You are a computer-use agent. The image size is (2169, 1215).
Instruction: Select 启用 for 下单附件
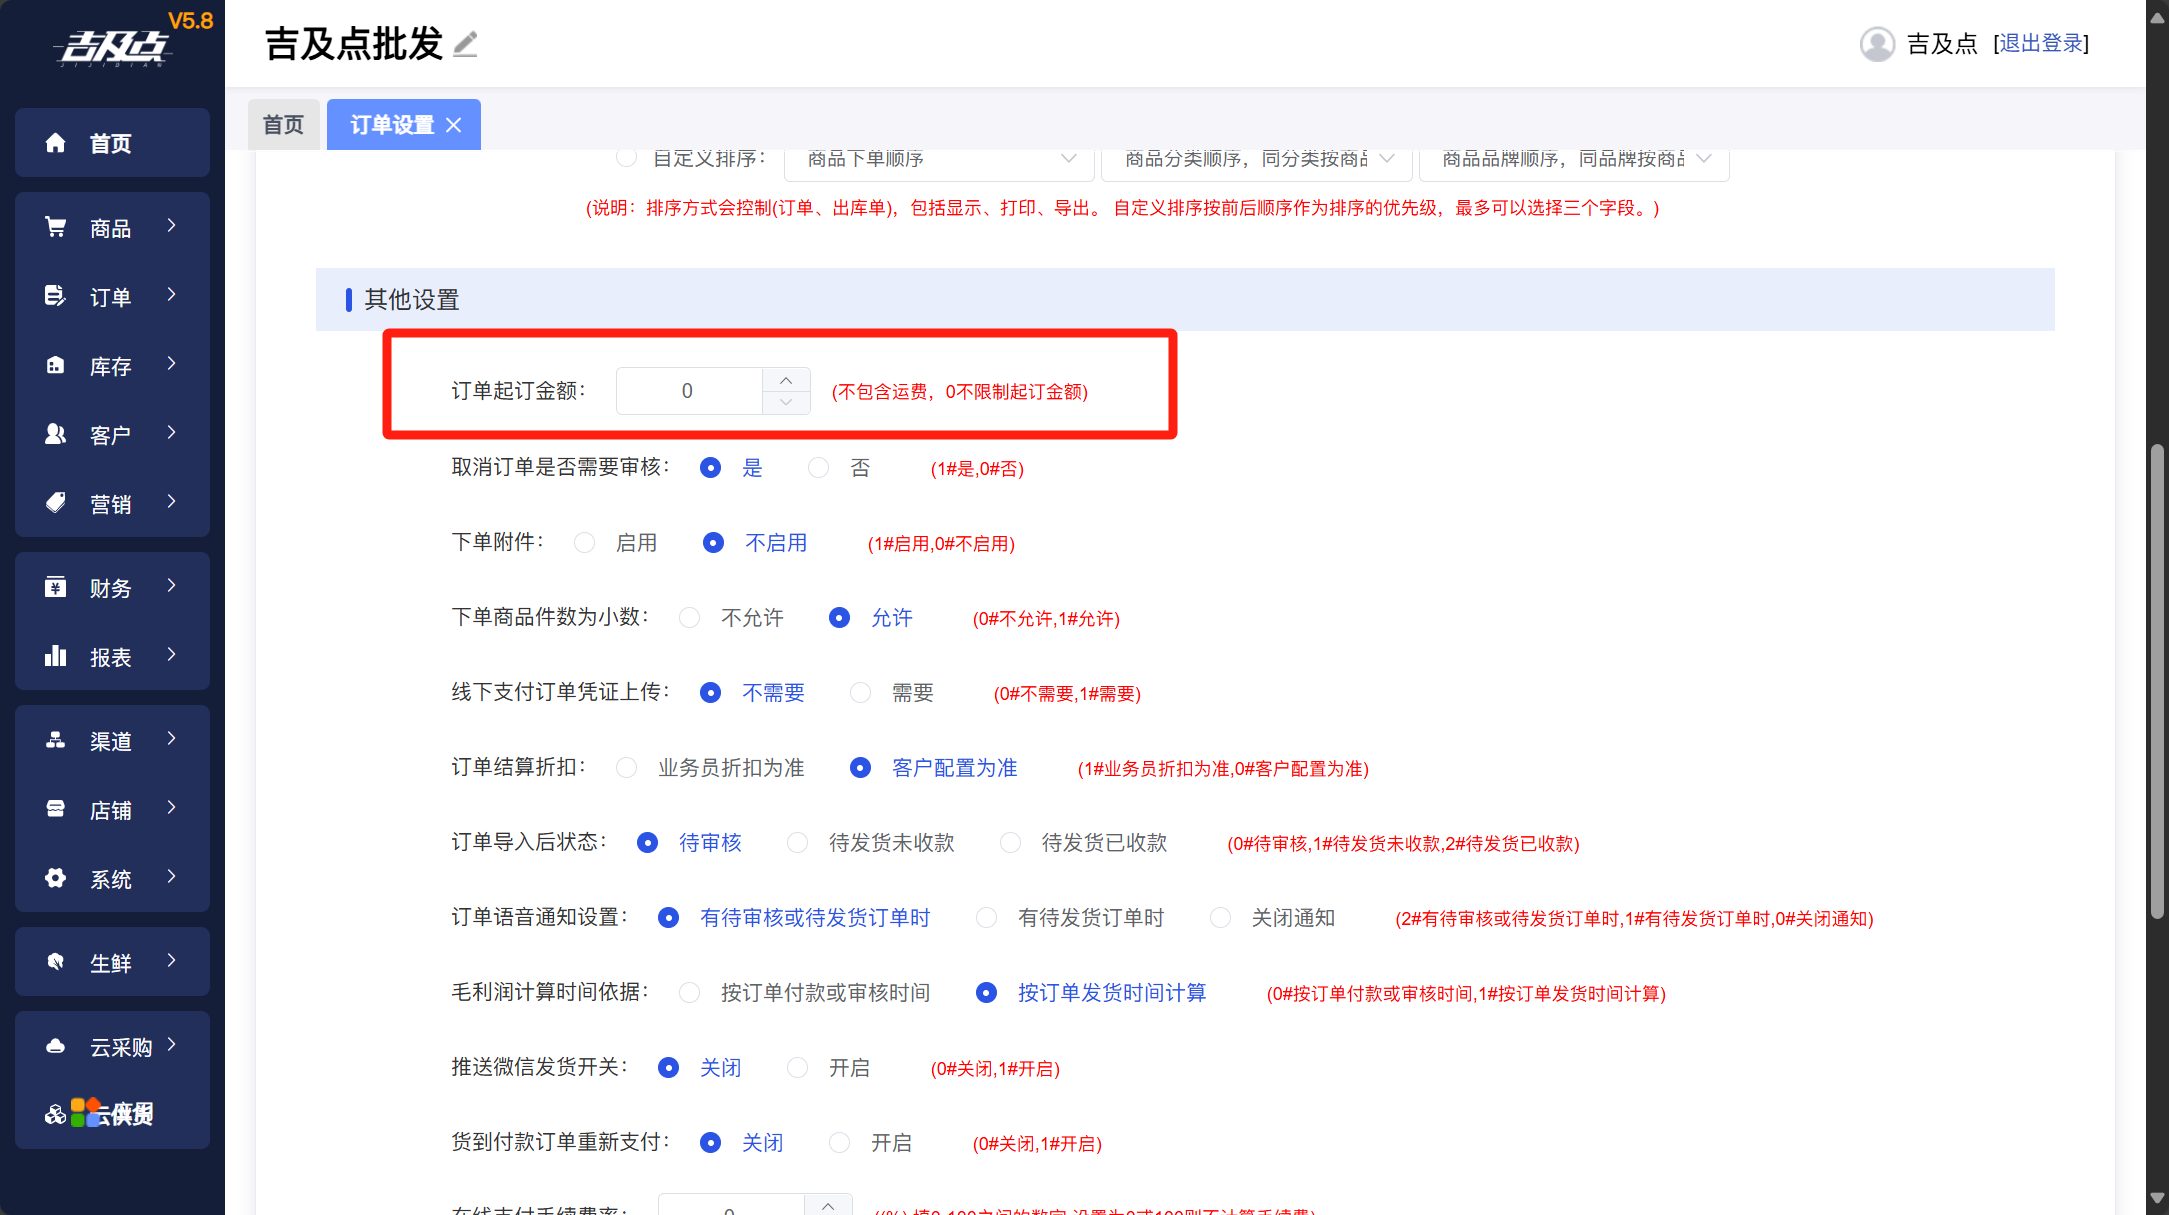click(x=585, y=543)
